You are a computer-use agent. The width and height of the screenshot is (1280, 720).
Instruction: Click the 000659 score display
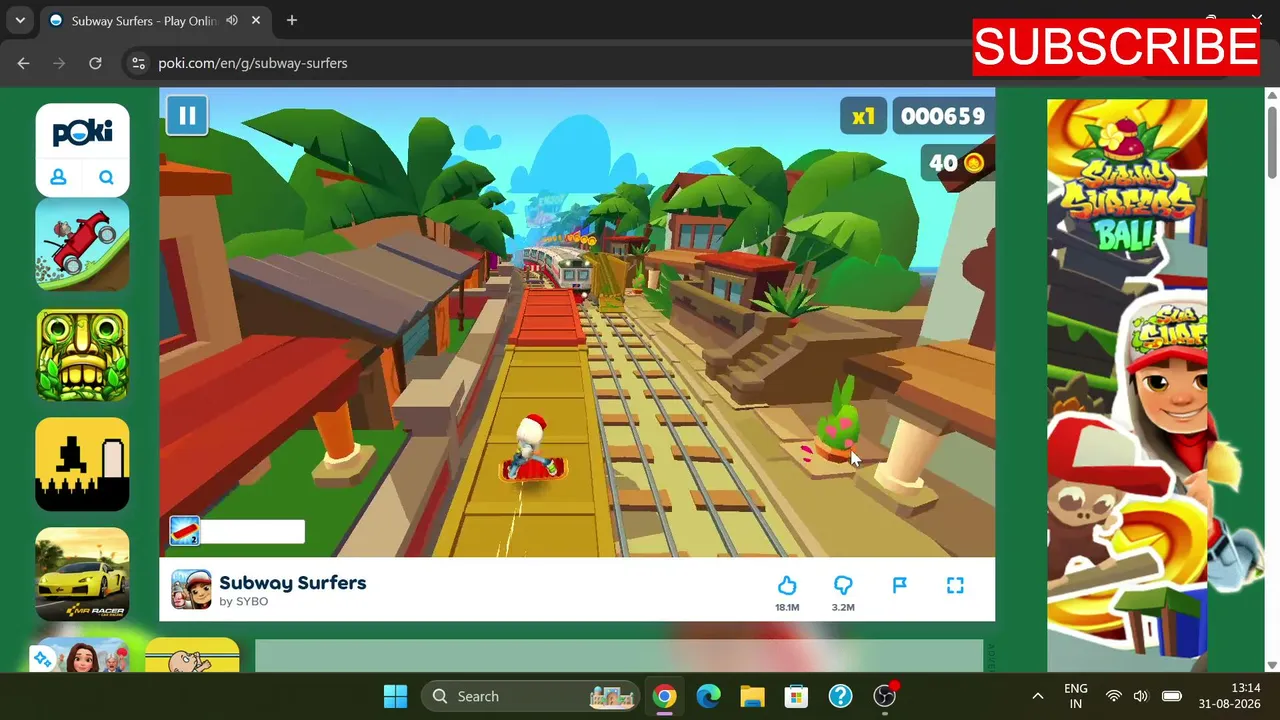[943, 116]
